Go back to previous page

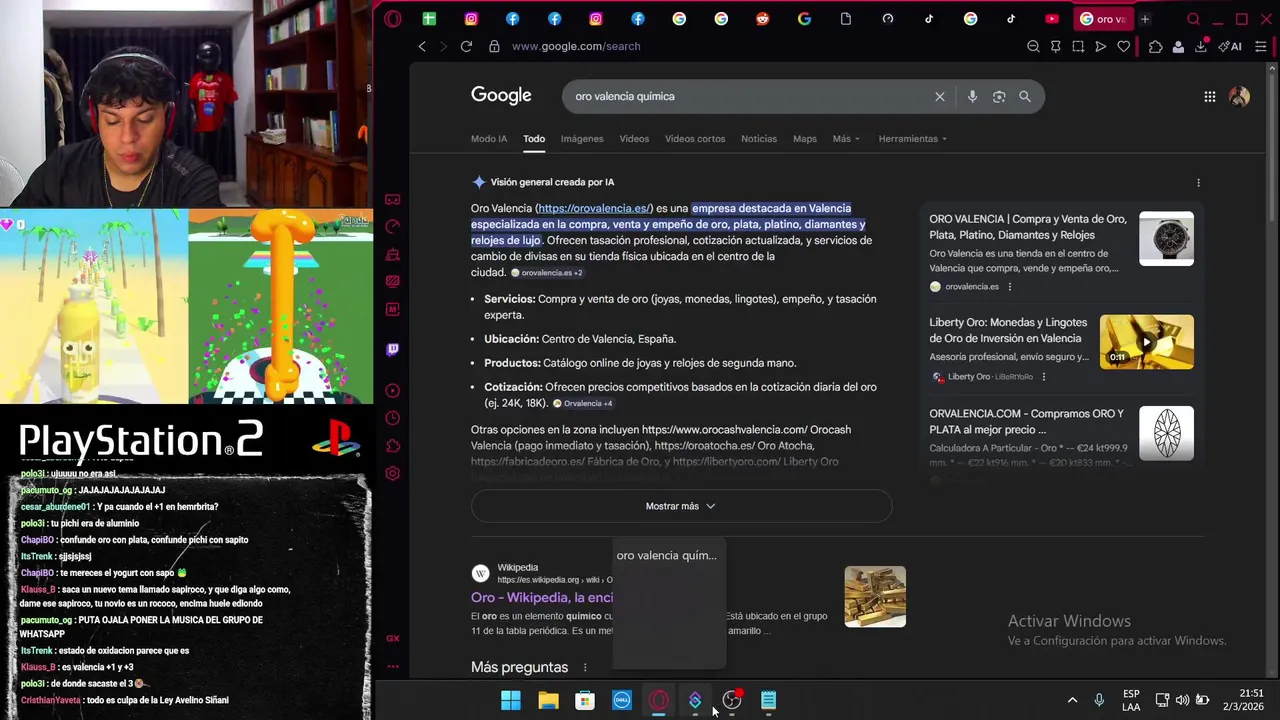point(422,46)
